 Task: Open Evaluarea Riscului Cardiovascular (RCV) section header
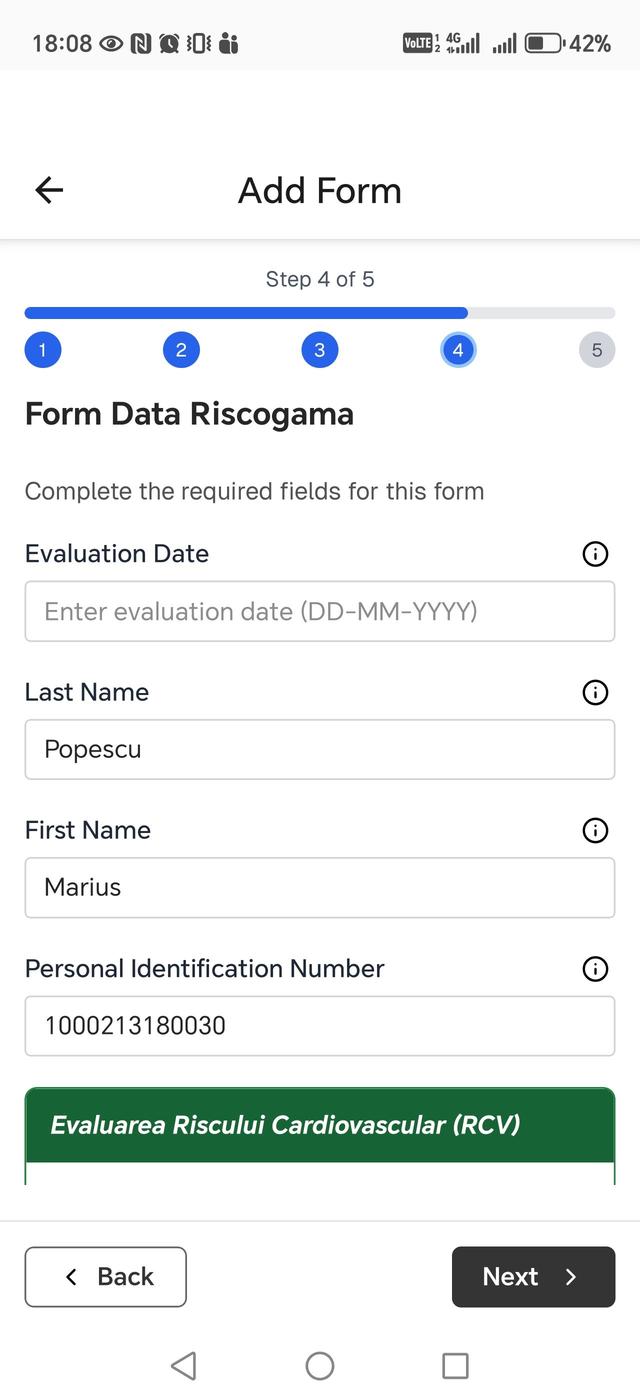click(x=320, y=1125)
